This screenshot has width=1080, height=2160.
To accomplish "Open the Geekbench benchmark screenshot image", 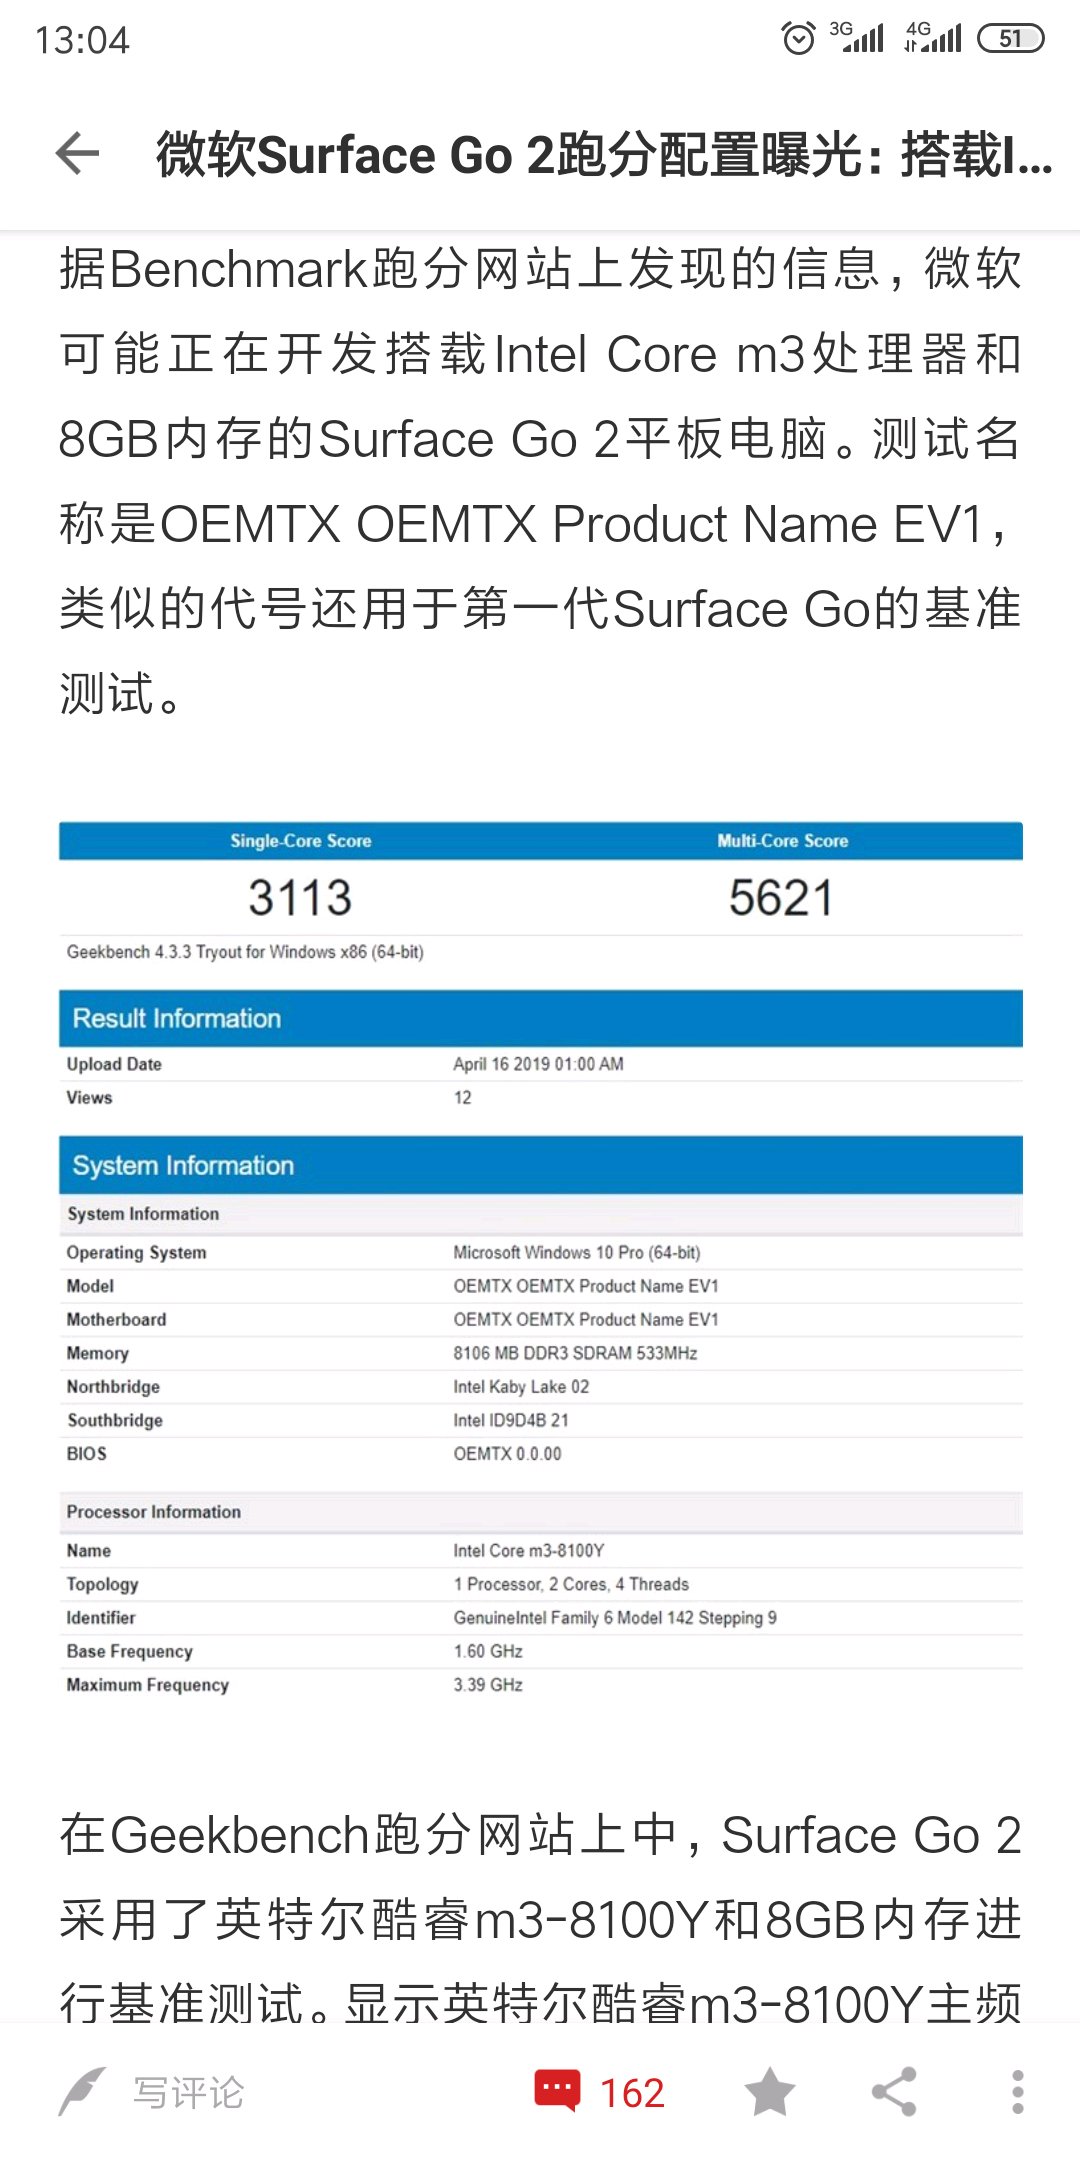I will [541, 1261].
